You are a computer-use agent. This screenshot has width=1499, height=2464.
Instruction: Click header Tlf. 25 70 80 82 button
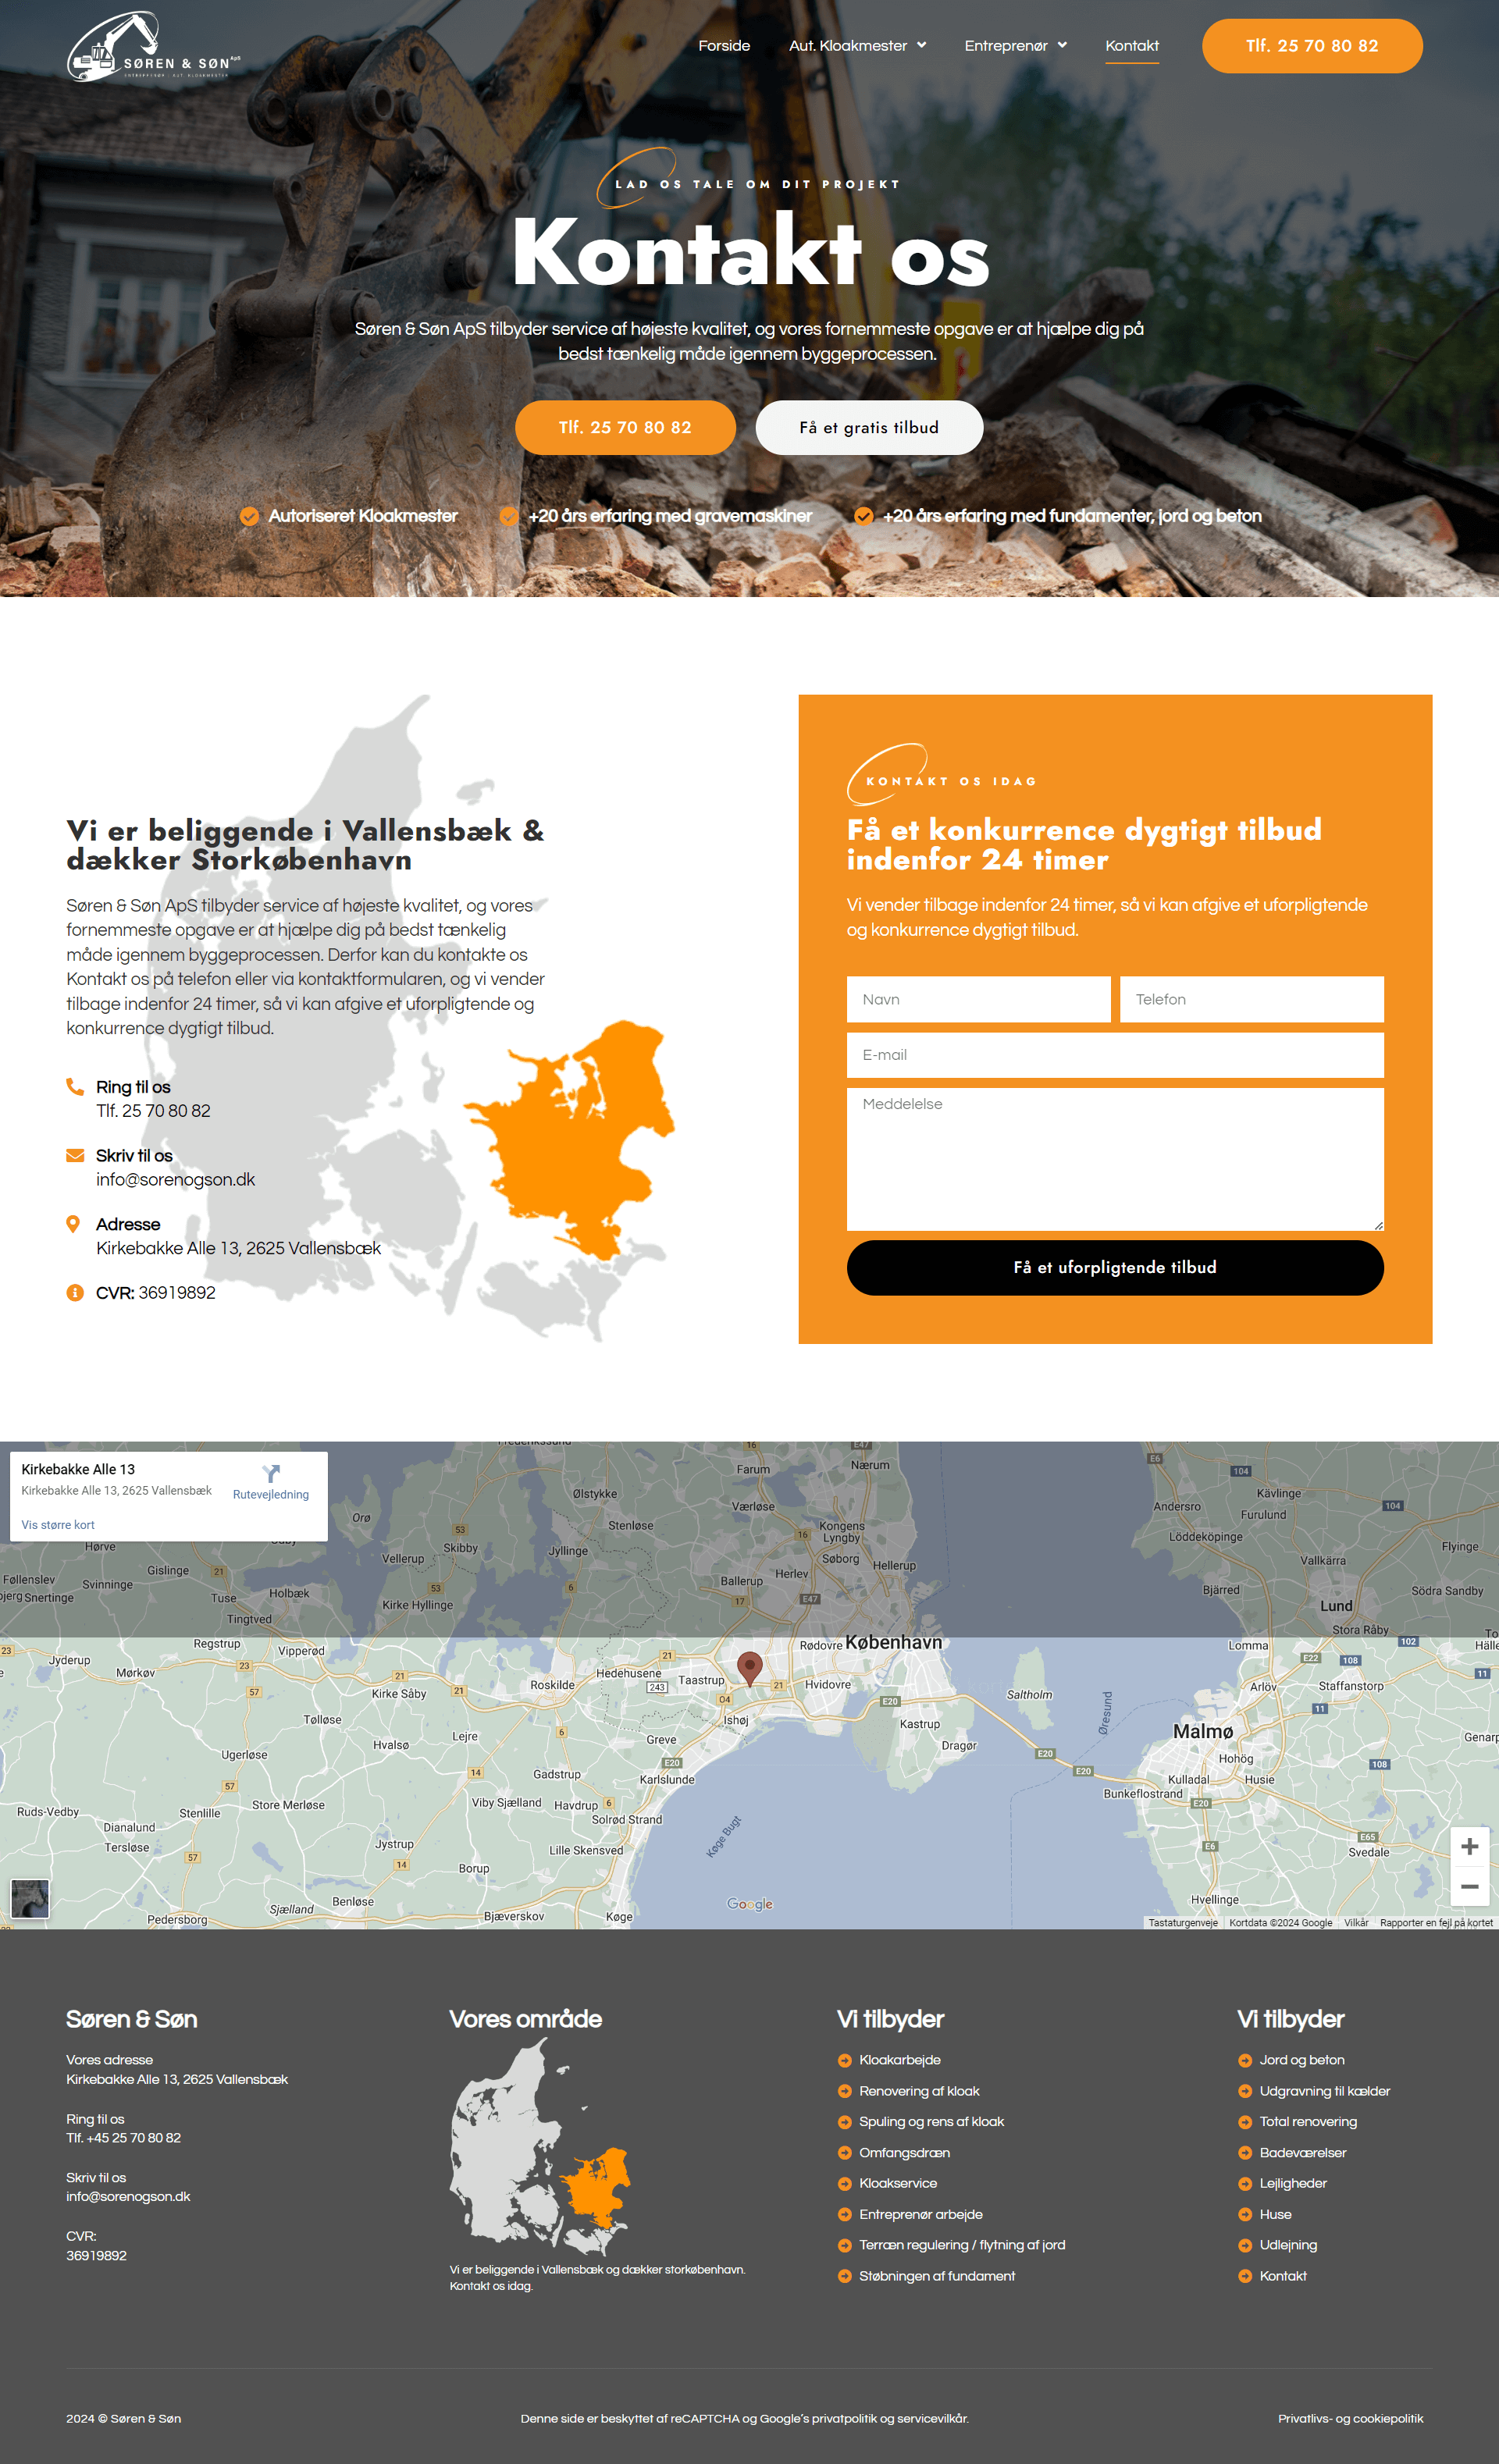tap(1311, 46)
